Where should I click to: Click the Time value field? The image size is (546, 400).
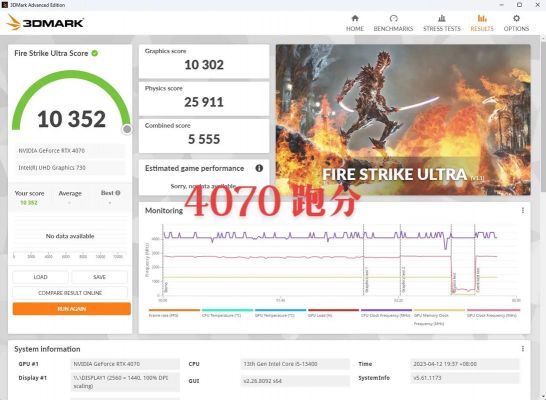pos(465,364)
